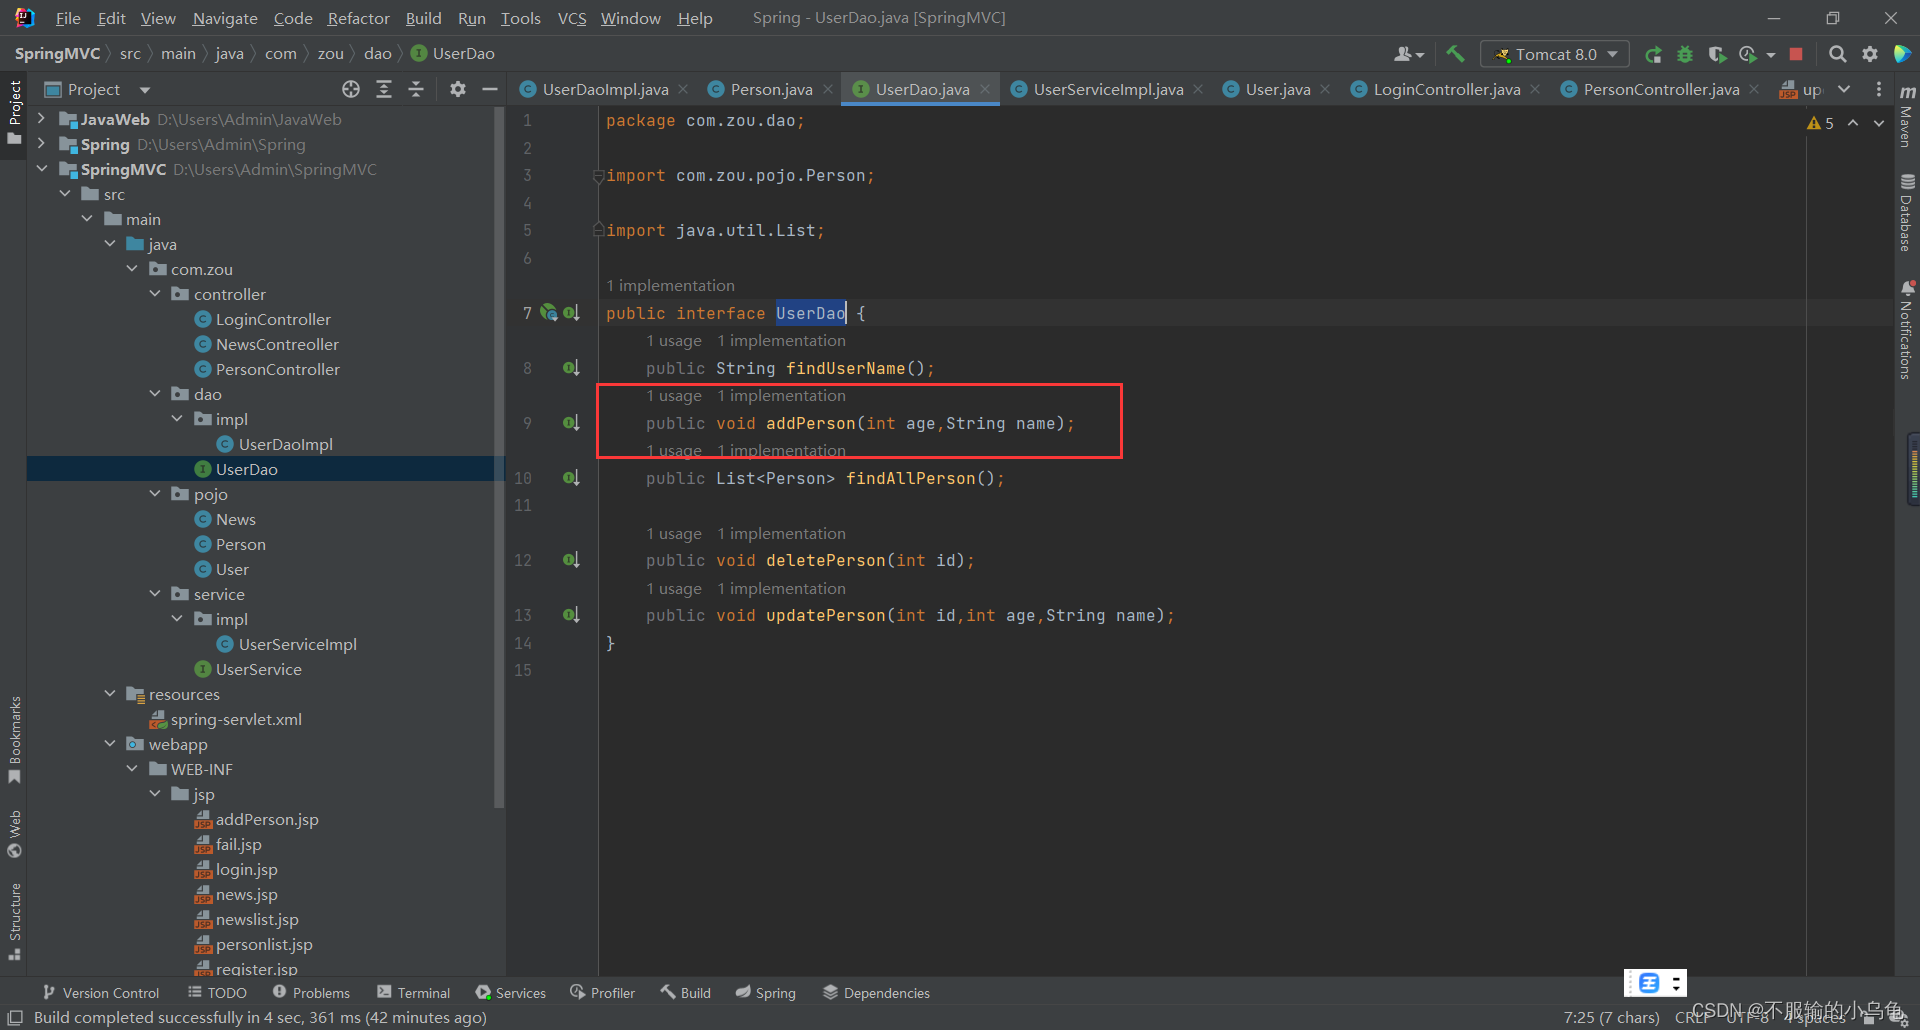Image resolution: width=1920 pixels, height=1030 pixels.
Task: Run the app with the green run arrow
Action: tap(1653, 54)
